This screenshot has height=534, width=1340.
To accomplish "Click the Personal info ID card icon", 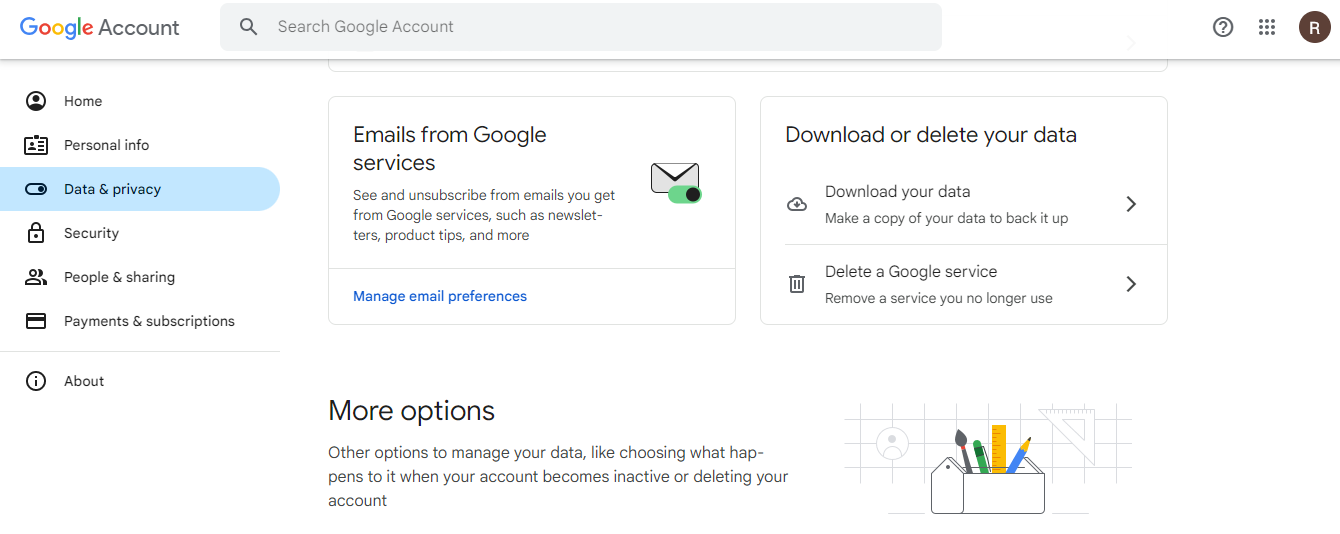I will (x=36, y=145).
